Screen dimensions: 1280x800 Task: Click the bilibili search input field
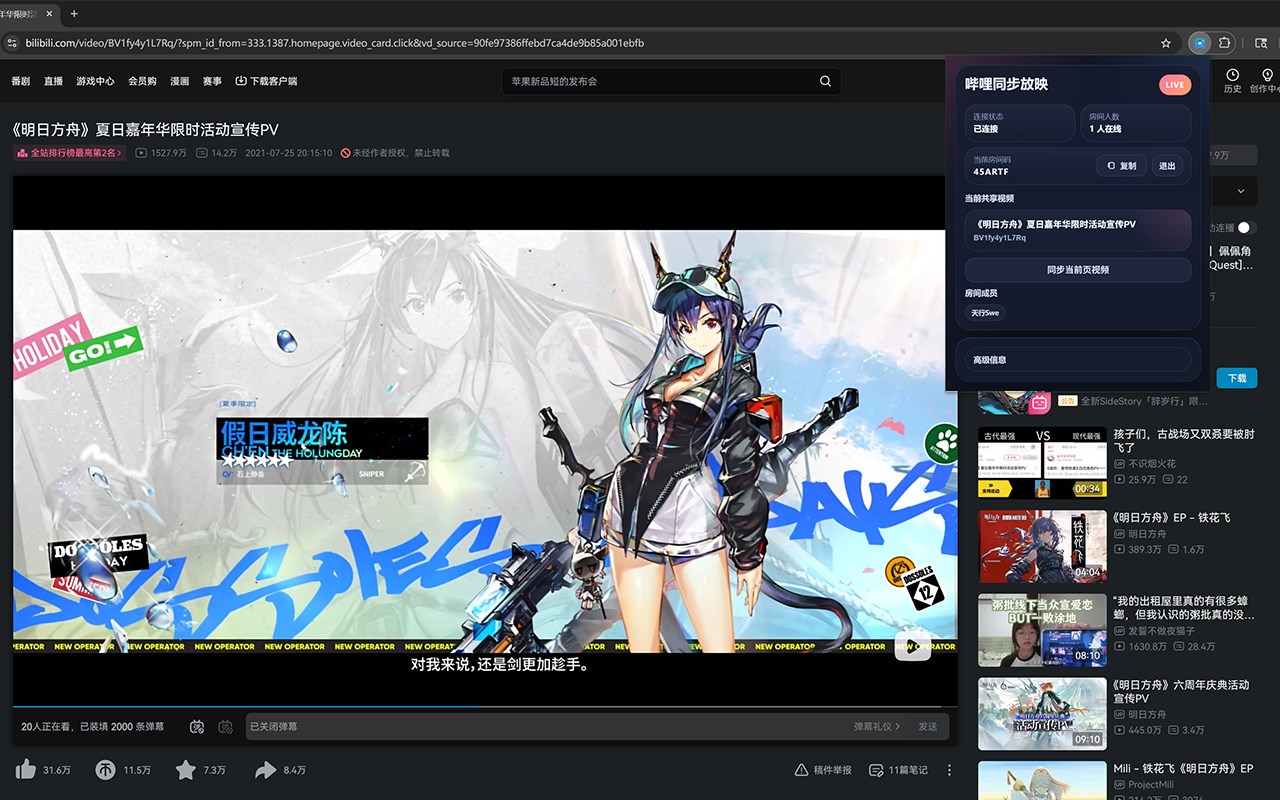click(660, 81)
